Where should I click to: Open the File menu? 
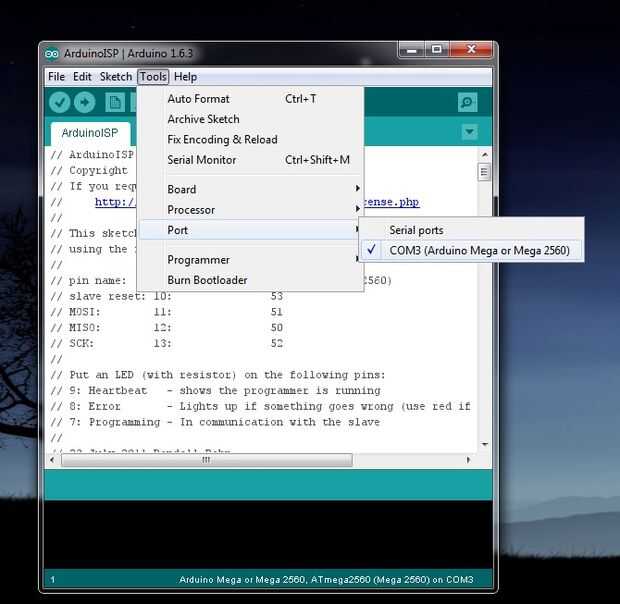click(56, 77)
